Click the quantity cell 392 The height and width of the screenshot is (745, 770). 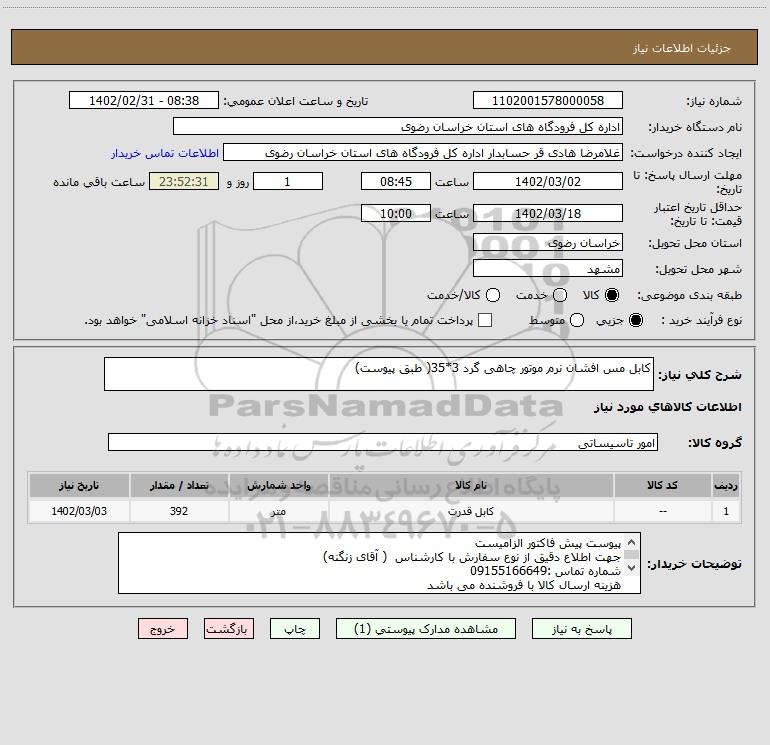tap(179, 511)
